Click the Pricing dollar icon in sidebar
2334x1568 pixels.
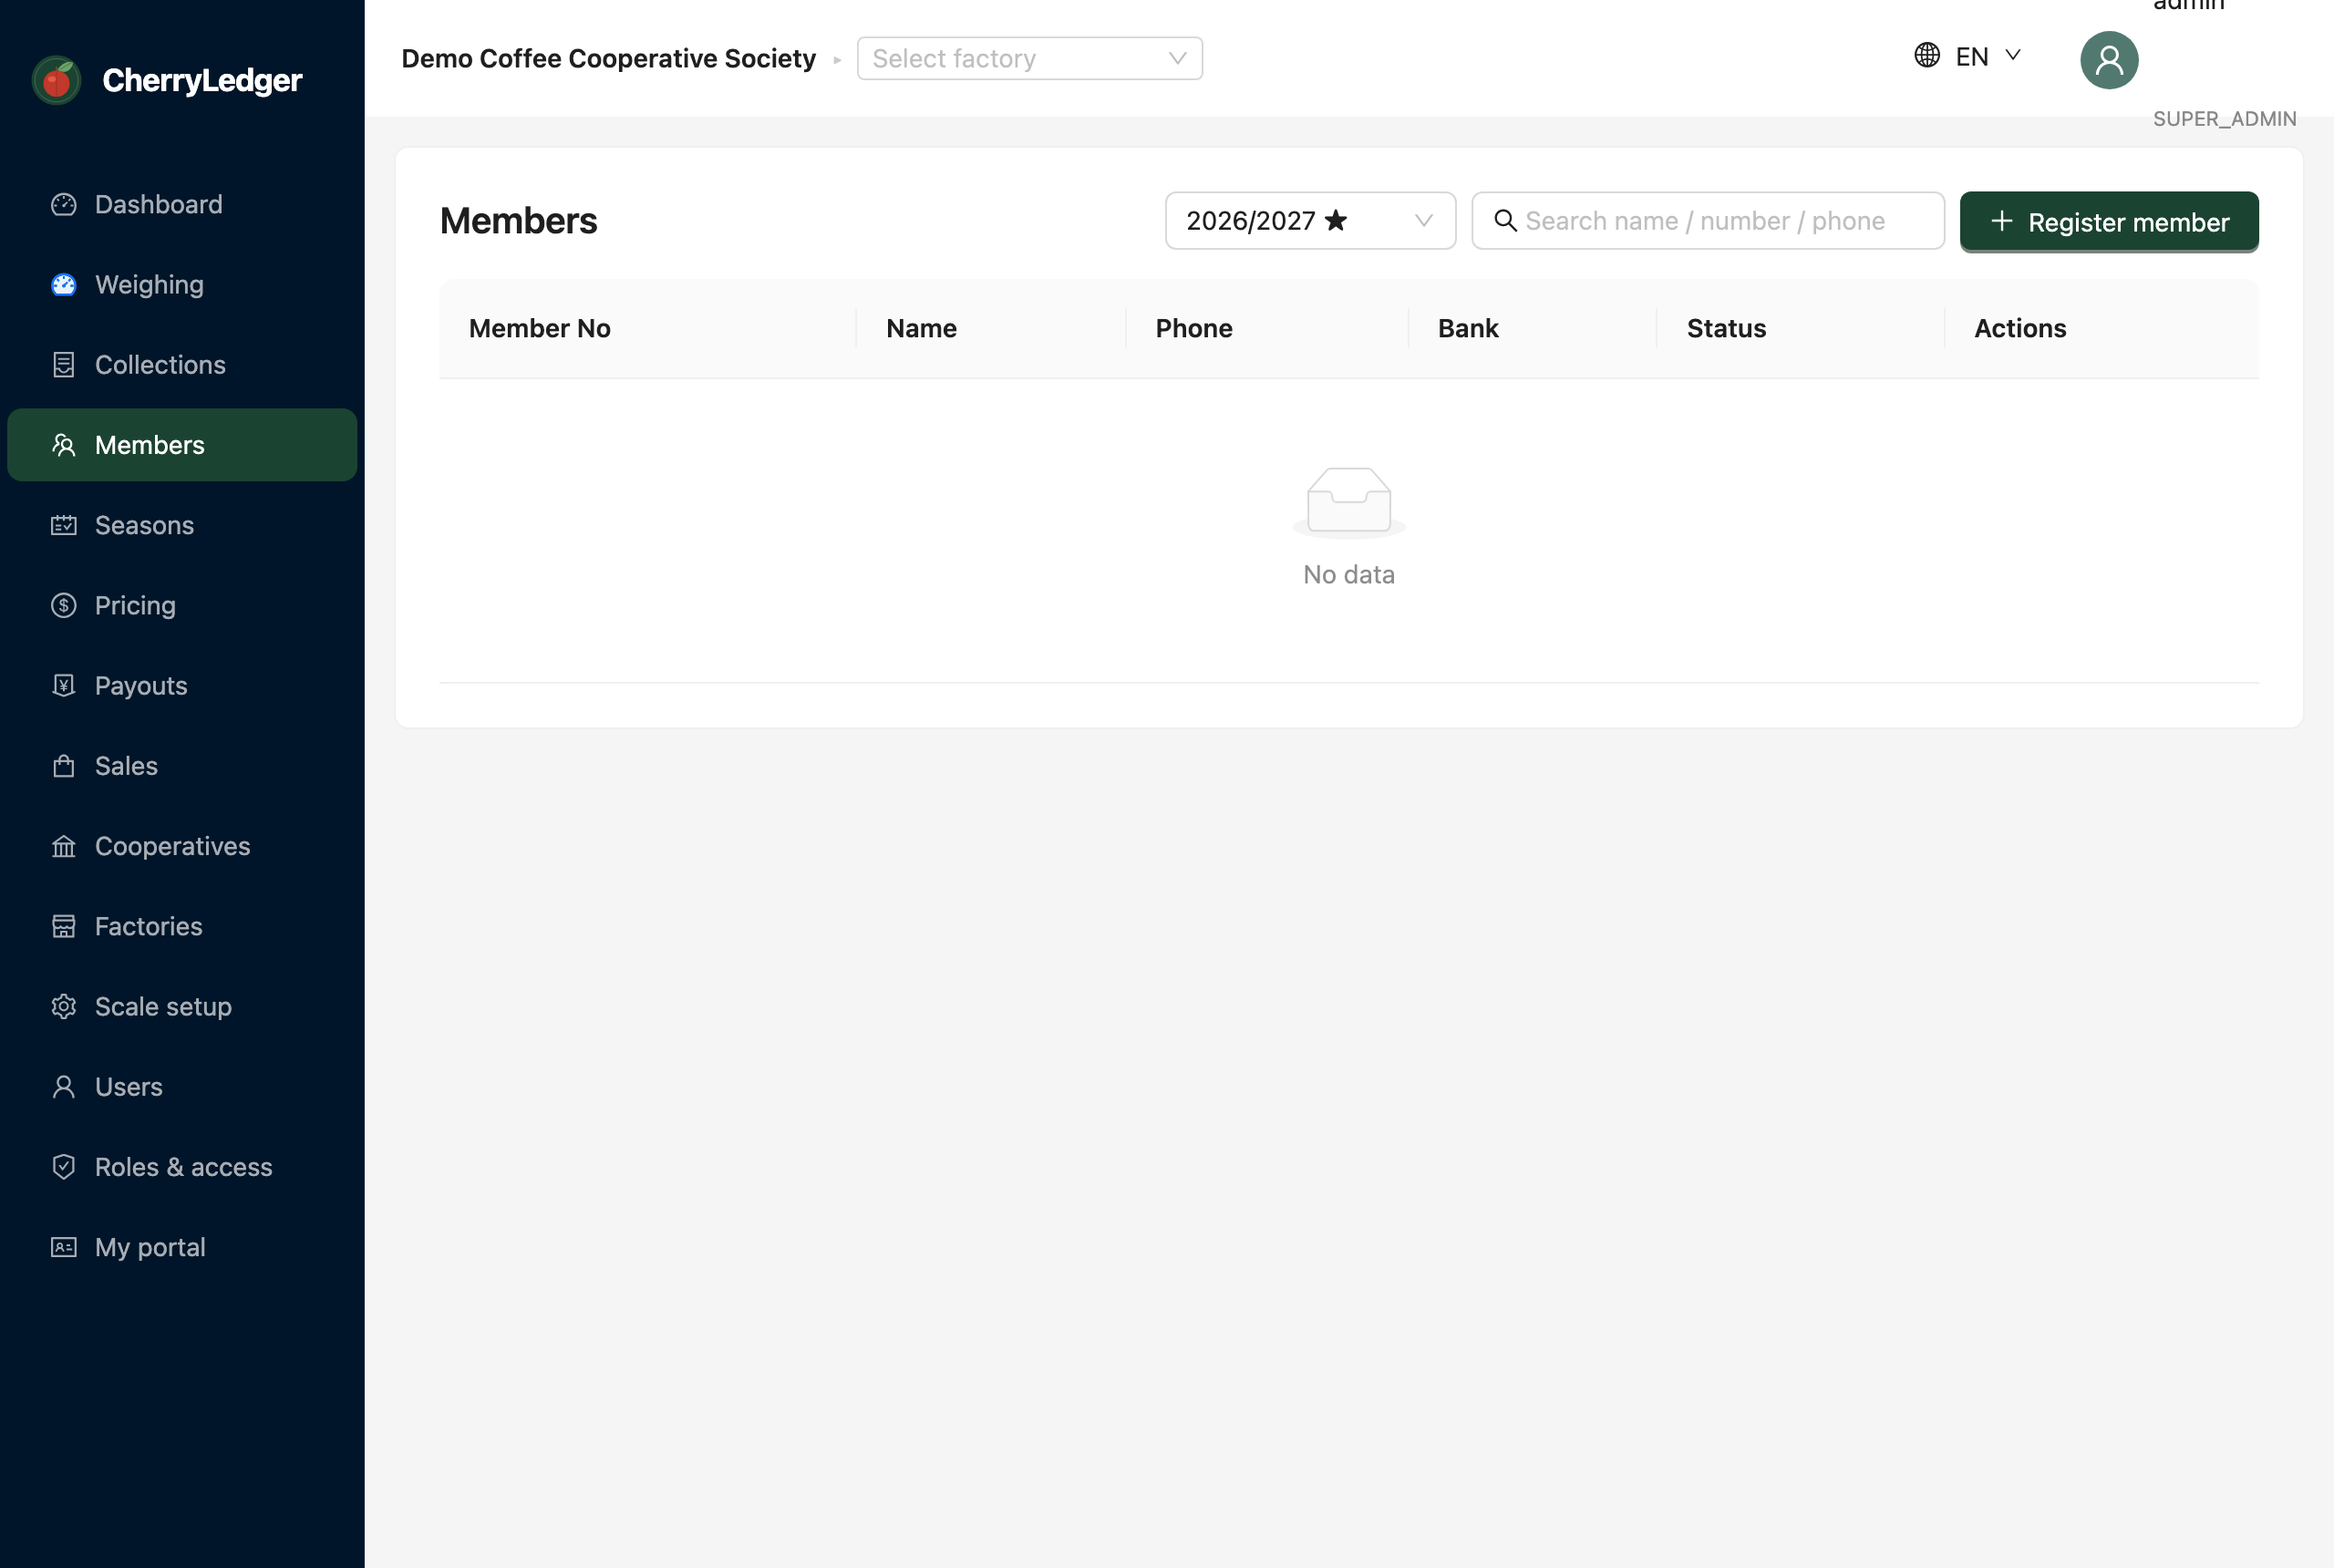(x=64, y=605)
